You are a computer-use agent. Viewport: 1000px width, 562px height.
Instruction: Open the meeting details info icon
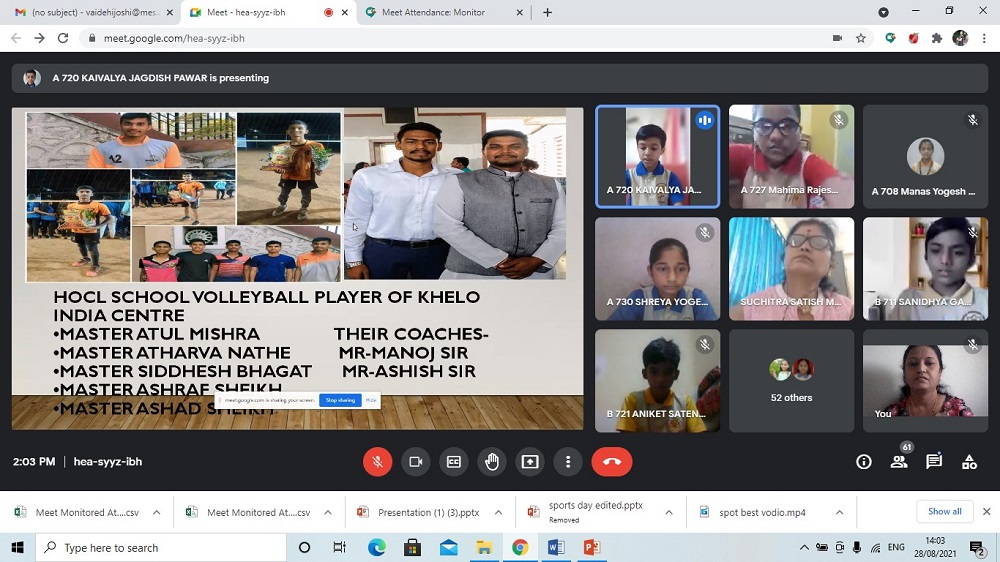(x=864, y=462)
